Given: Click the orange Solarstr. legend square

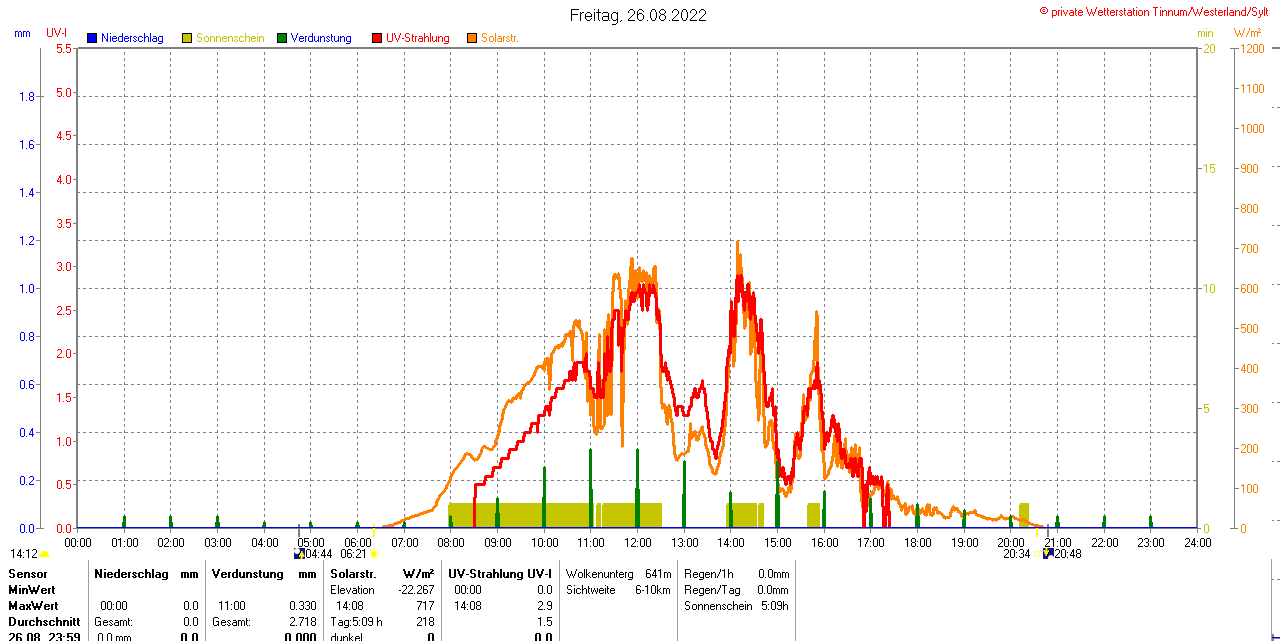Looking at the screenshot, I should tap(472, 38).
